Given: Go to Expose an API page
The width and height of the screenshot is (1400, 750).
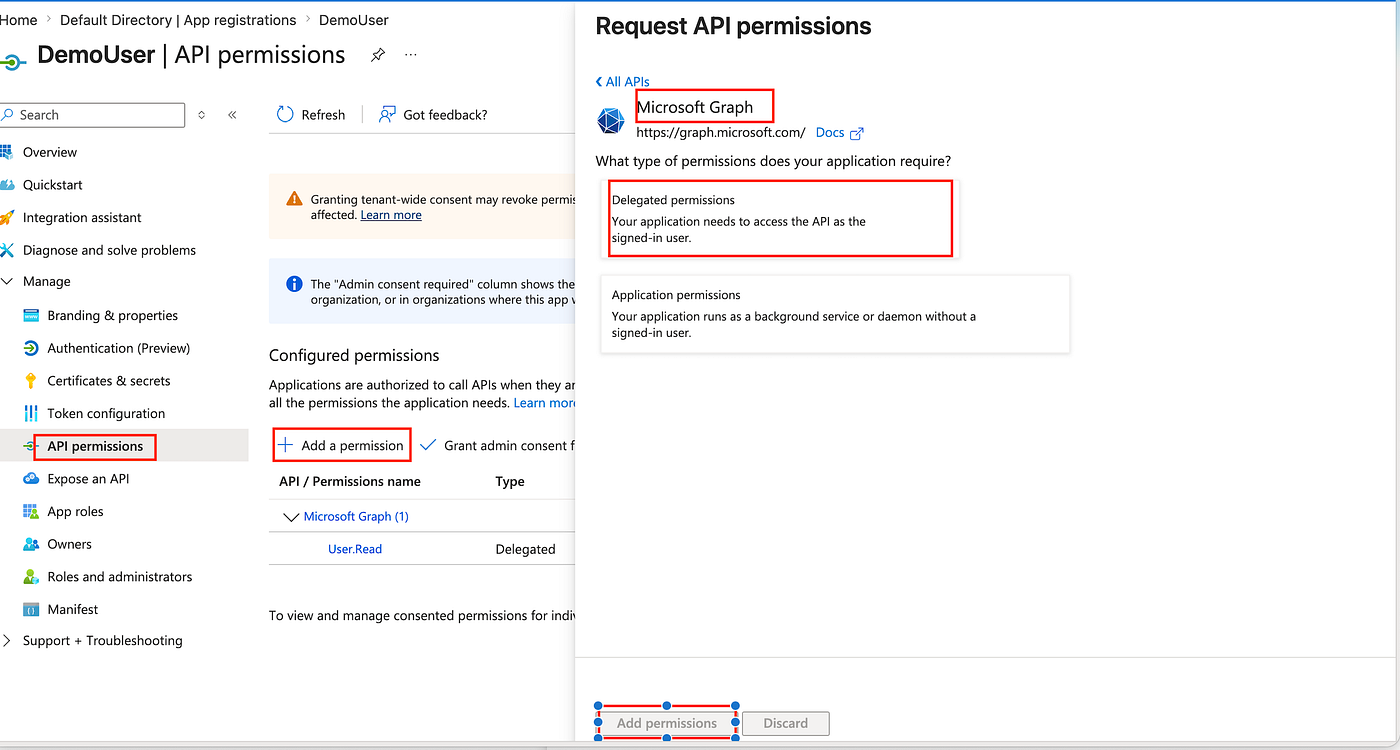Looking at the screenshot, I should [x=88, y=479].
